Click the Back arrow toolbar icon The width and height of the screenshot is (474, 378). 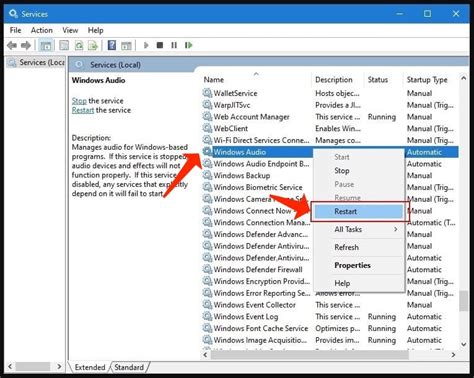(12, 45)
